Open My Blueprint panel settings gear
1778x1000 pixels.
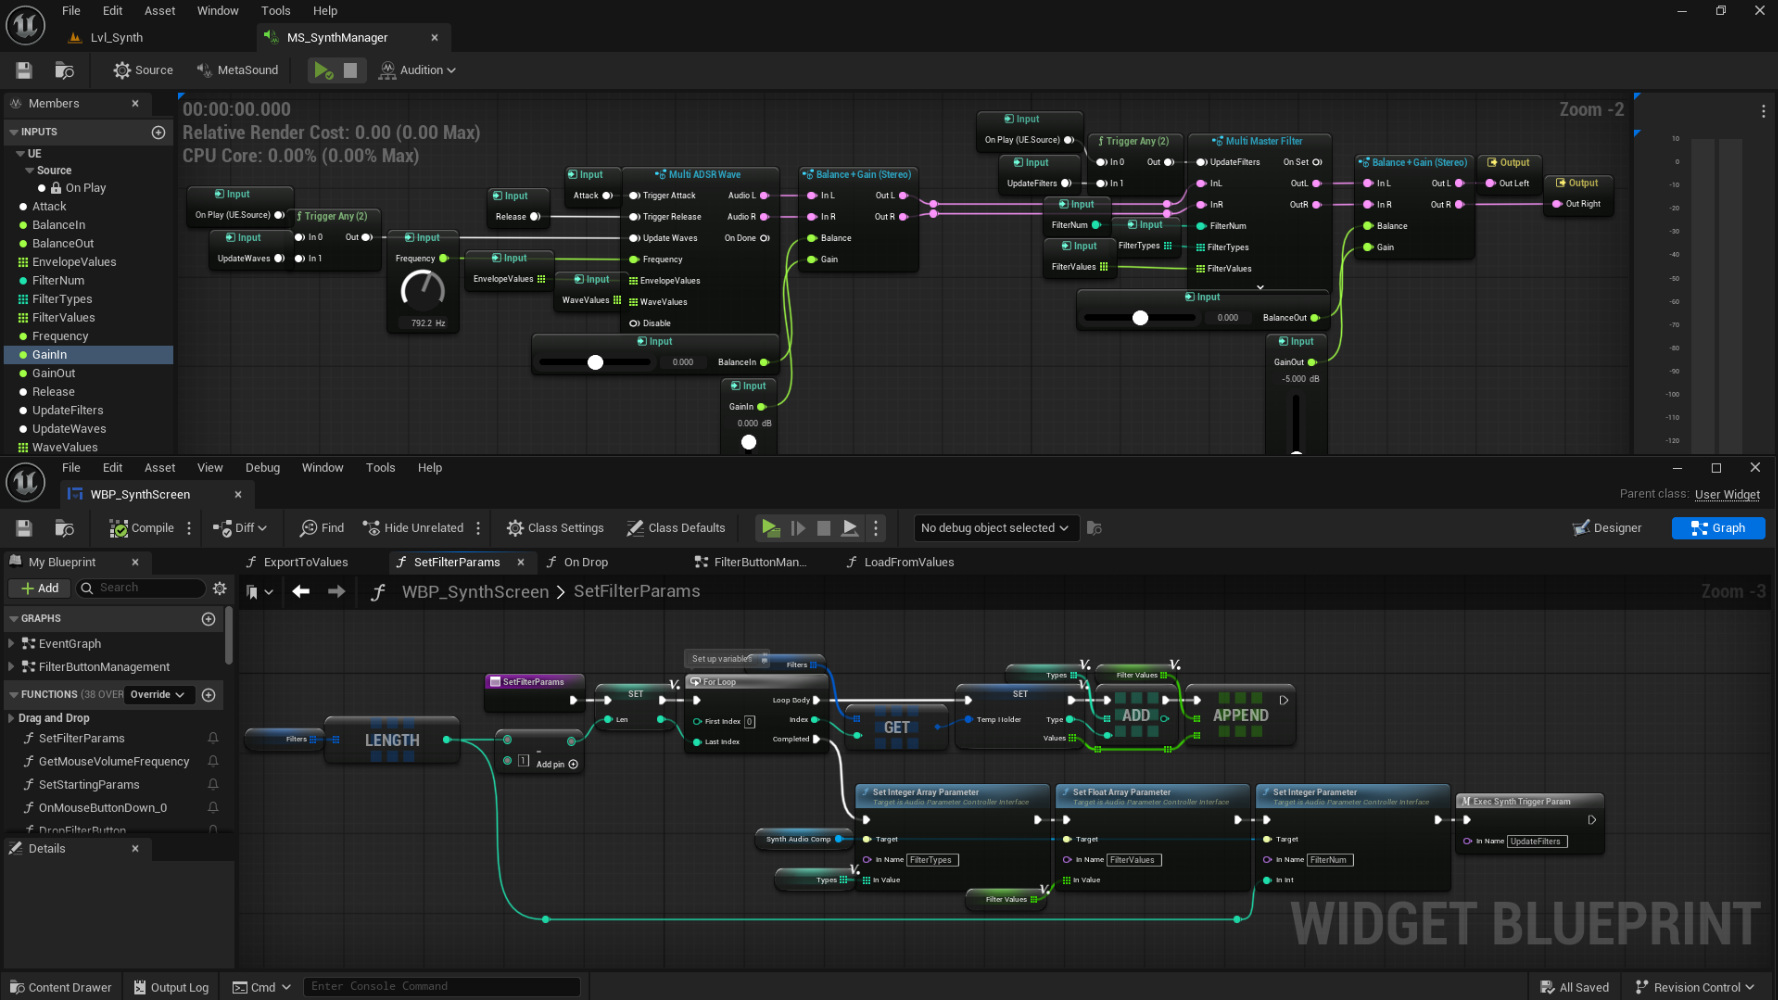click(x=220, y=588)
